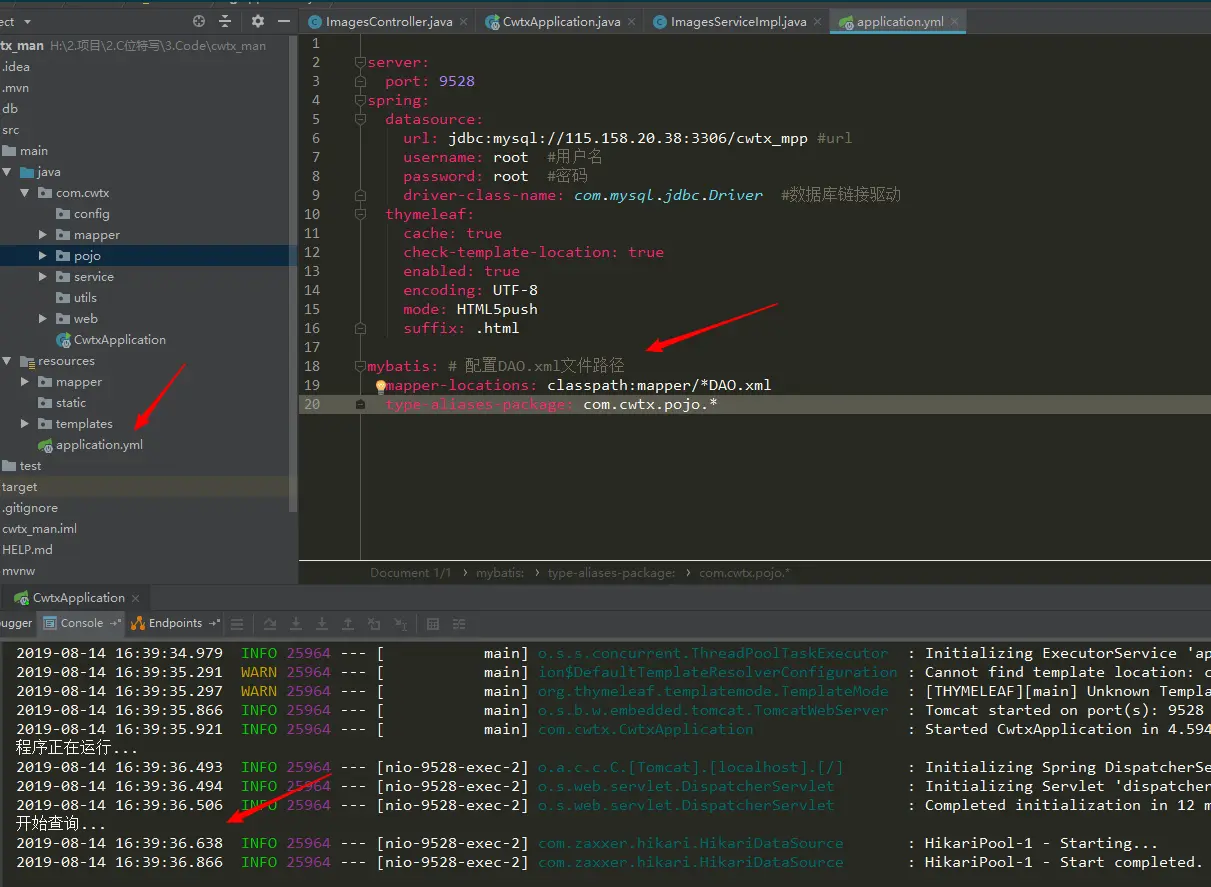Click the Trace Current Stream Chain icon
The image size is (1211, 887).
[459, 624]
